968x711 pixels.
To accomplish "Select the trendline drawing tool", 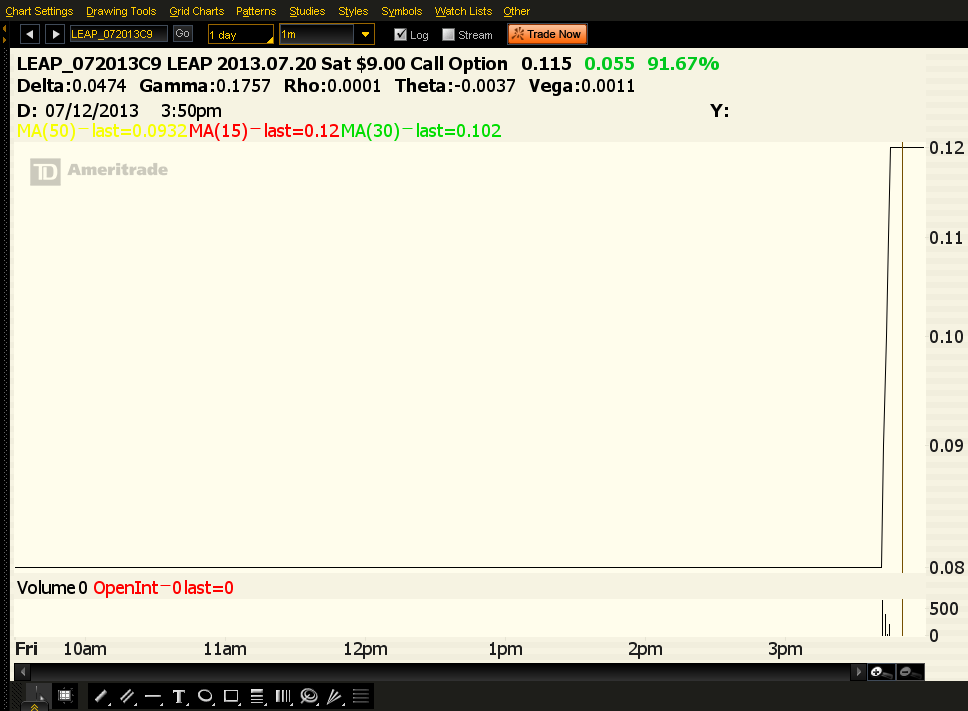I will coord(101,696).
